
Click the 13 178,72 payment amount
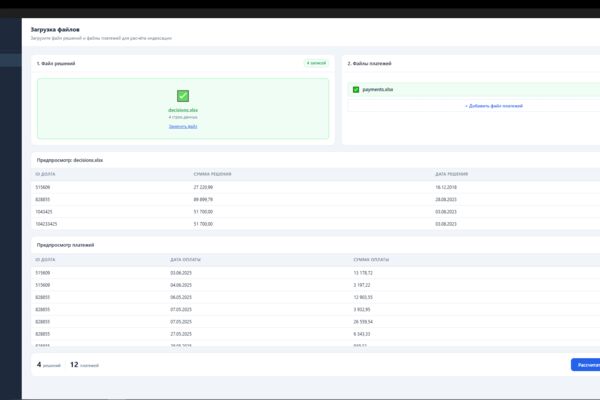(x=363, y=273)
